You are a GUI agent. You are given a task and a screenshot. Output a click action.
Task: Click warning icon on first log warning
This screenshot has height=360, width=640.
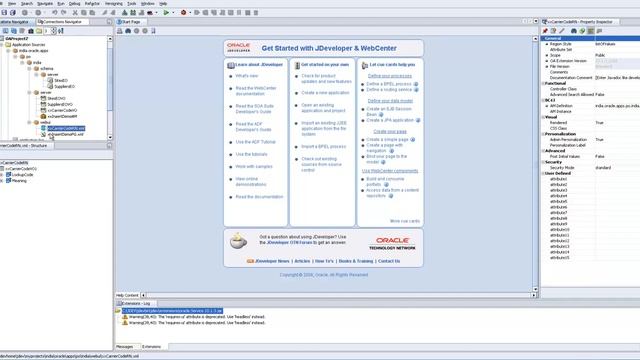pos(125,317)
